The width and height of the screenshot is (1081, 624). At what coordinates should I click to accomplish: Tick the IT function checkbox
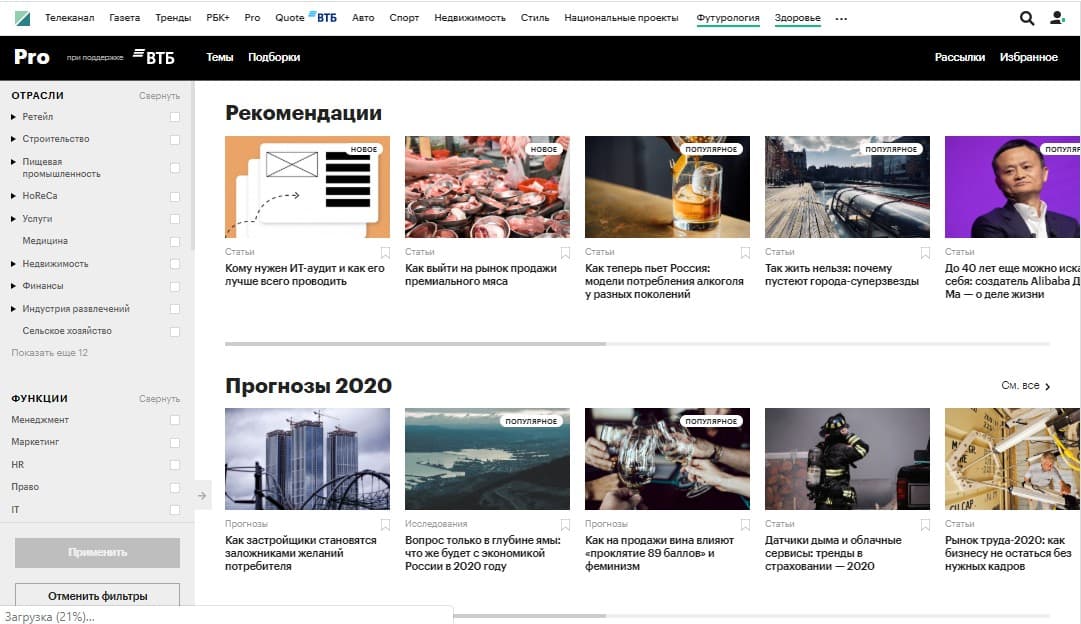tap(175, 510)
